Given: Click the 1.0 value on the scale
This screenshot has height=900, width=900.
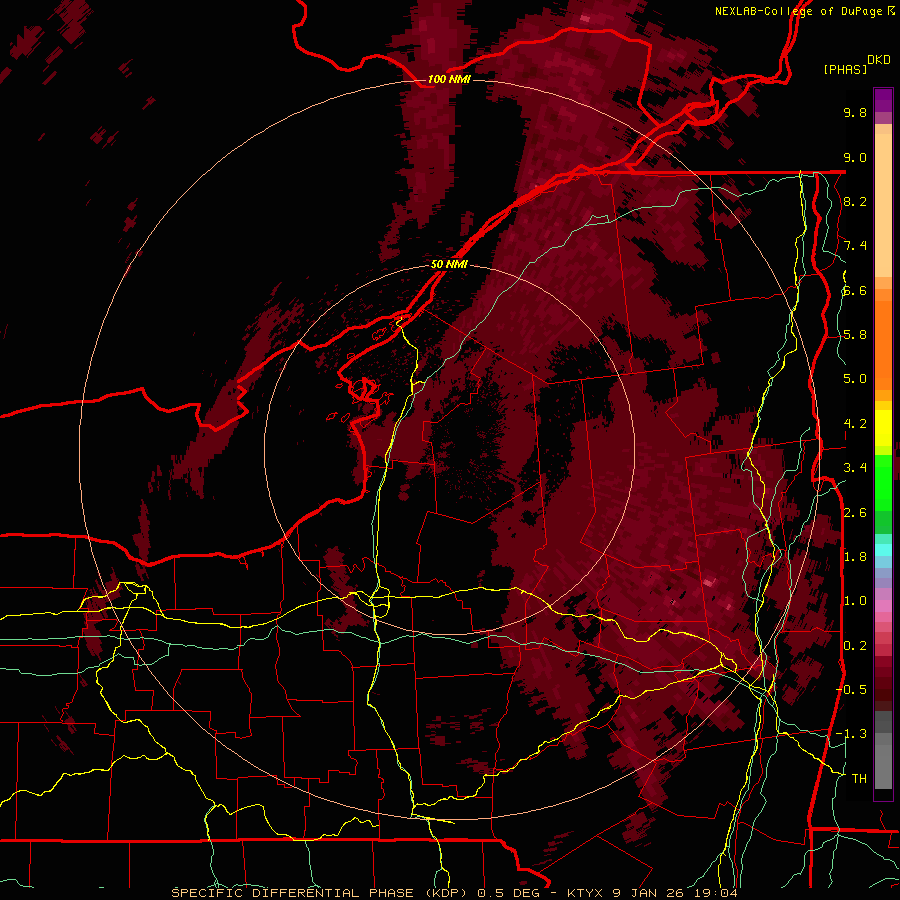Looking at the screenshot, I should (855, 601).
